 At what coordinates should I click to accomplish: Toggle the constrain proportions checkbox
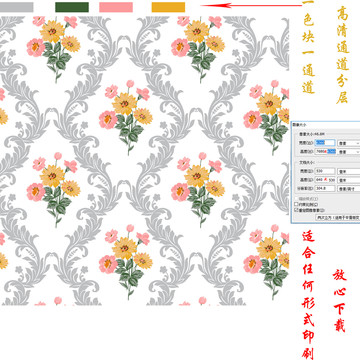(x=296, y=204)
